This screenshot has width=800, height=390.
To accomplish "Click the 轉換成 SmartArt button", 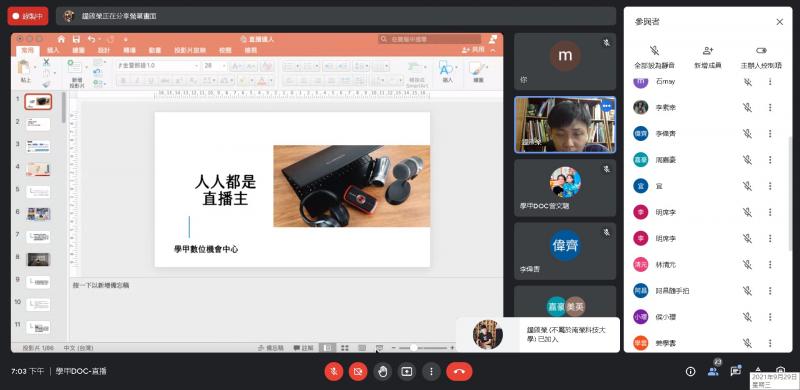I will 416,75.
